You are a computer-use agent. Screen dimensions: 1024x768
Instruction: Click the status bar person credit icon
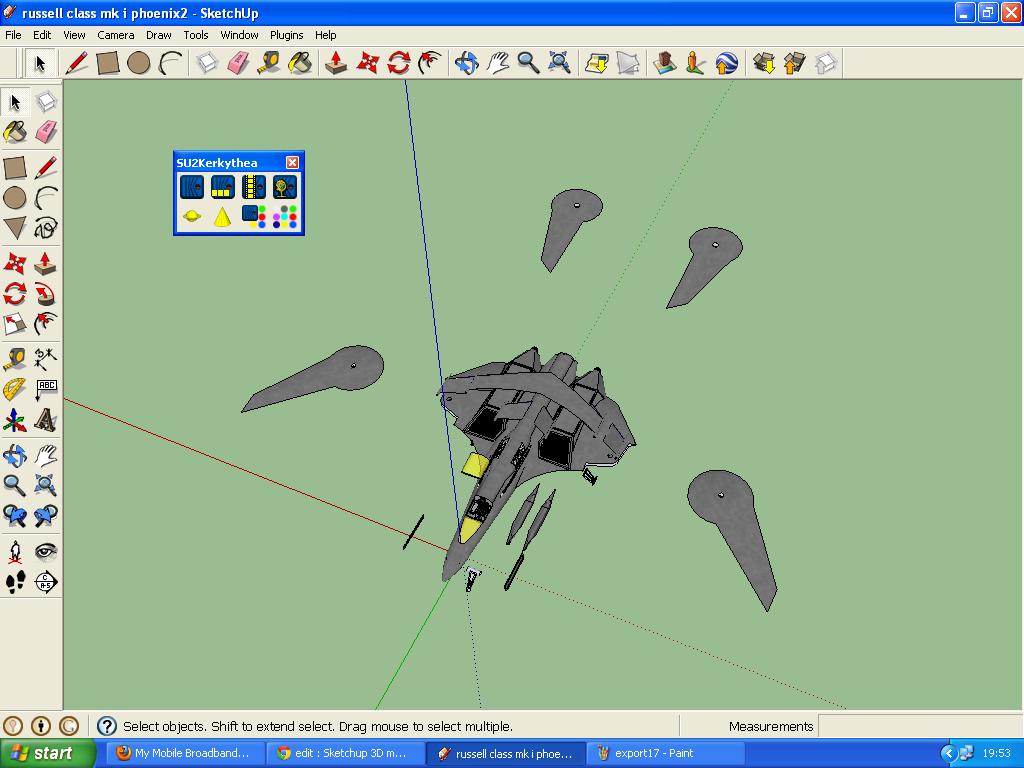(x=40, y=726)
